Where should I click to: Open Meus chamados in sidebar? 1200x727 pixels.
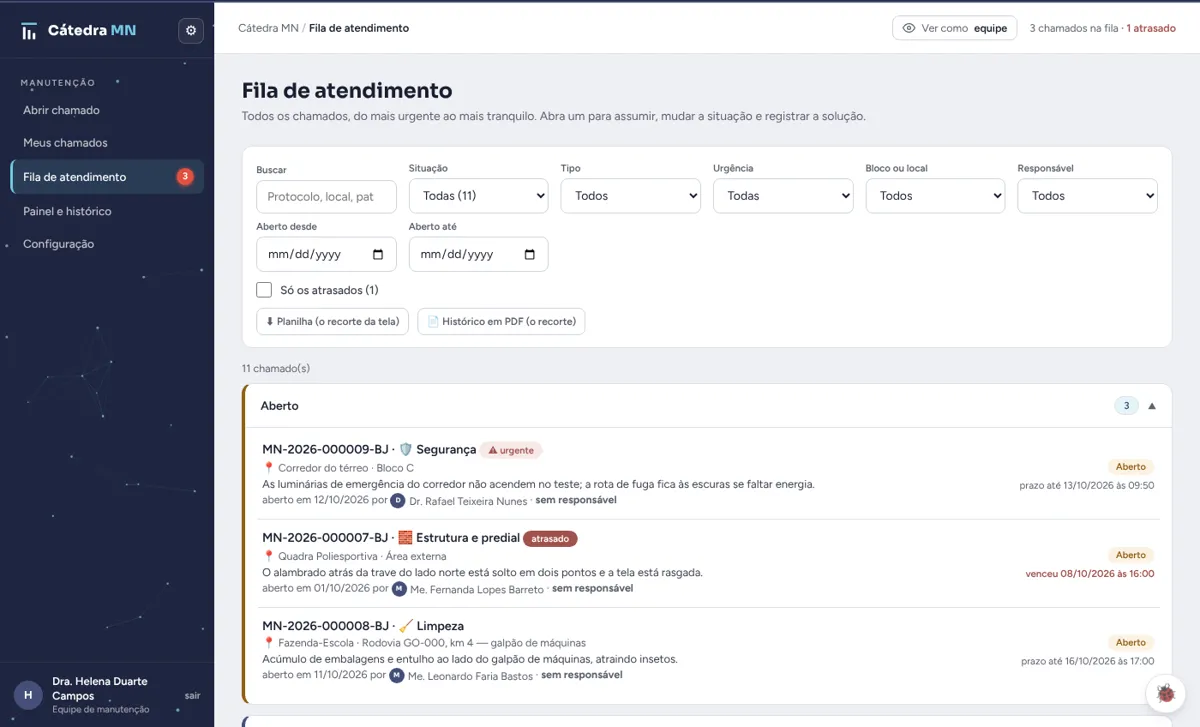point(107,143)
